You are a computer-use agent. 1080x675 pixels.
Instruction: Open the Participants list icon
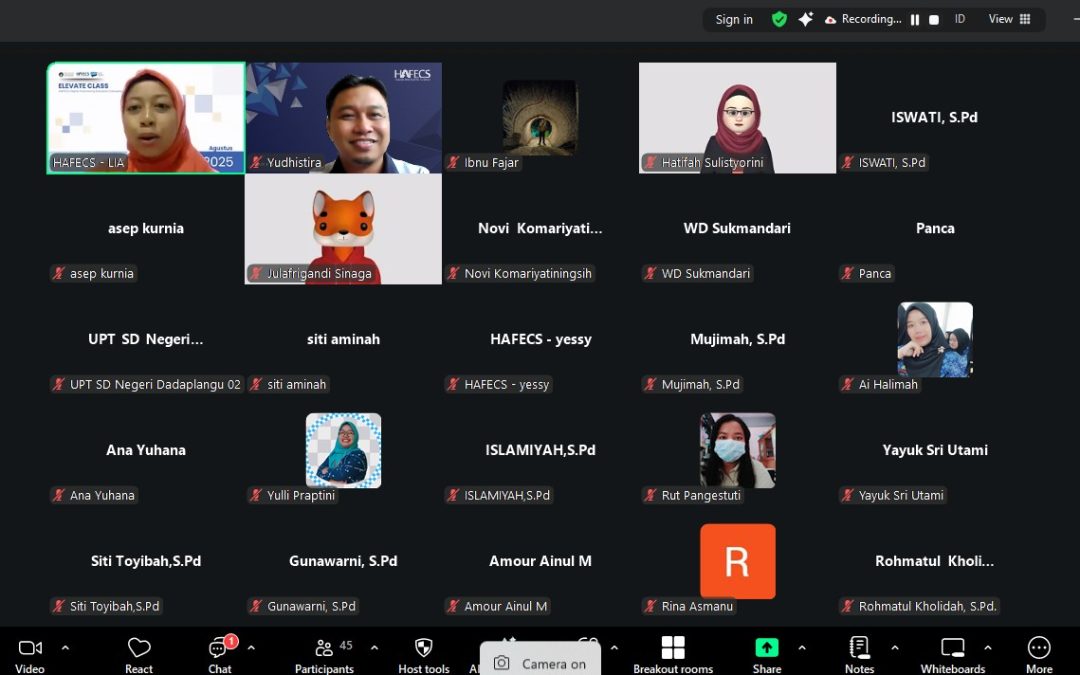coord(324,648)
